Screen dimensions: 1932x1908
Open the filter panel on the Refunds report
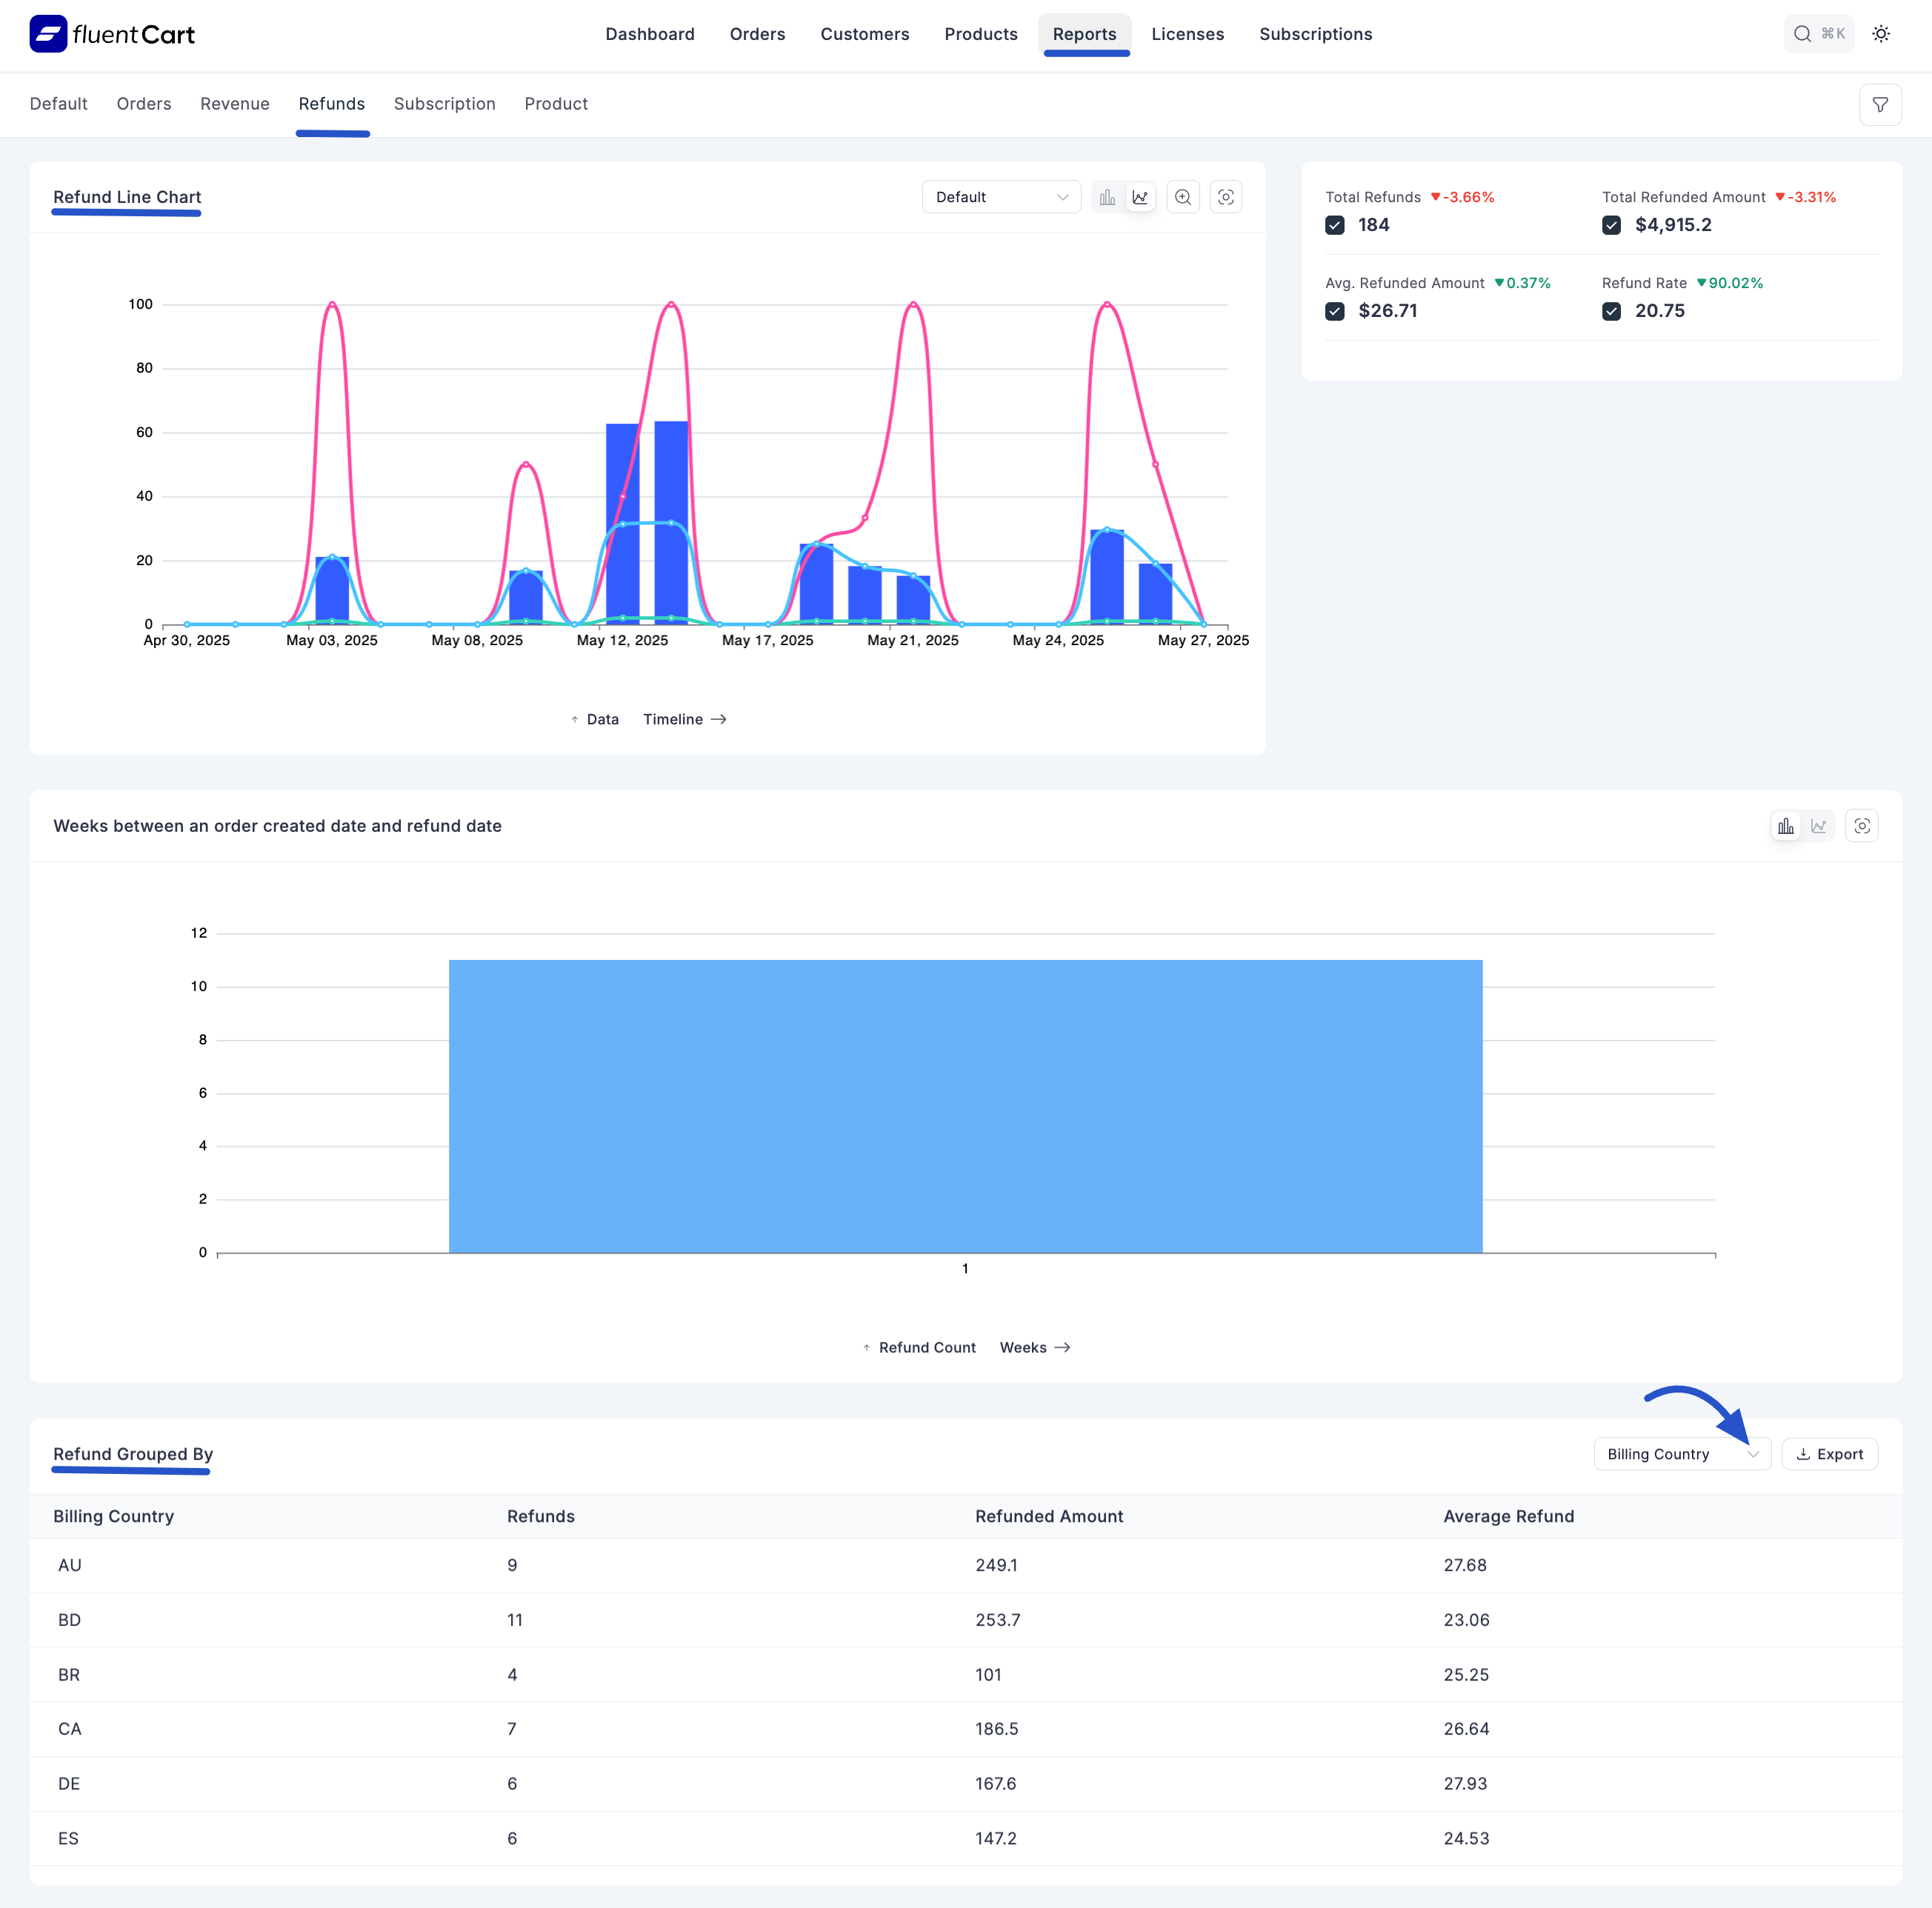tap(1881, 104)
